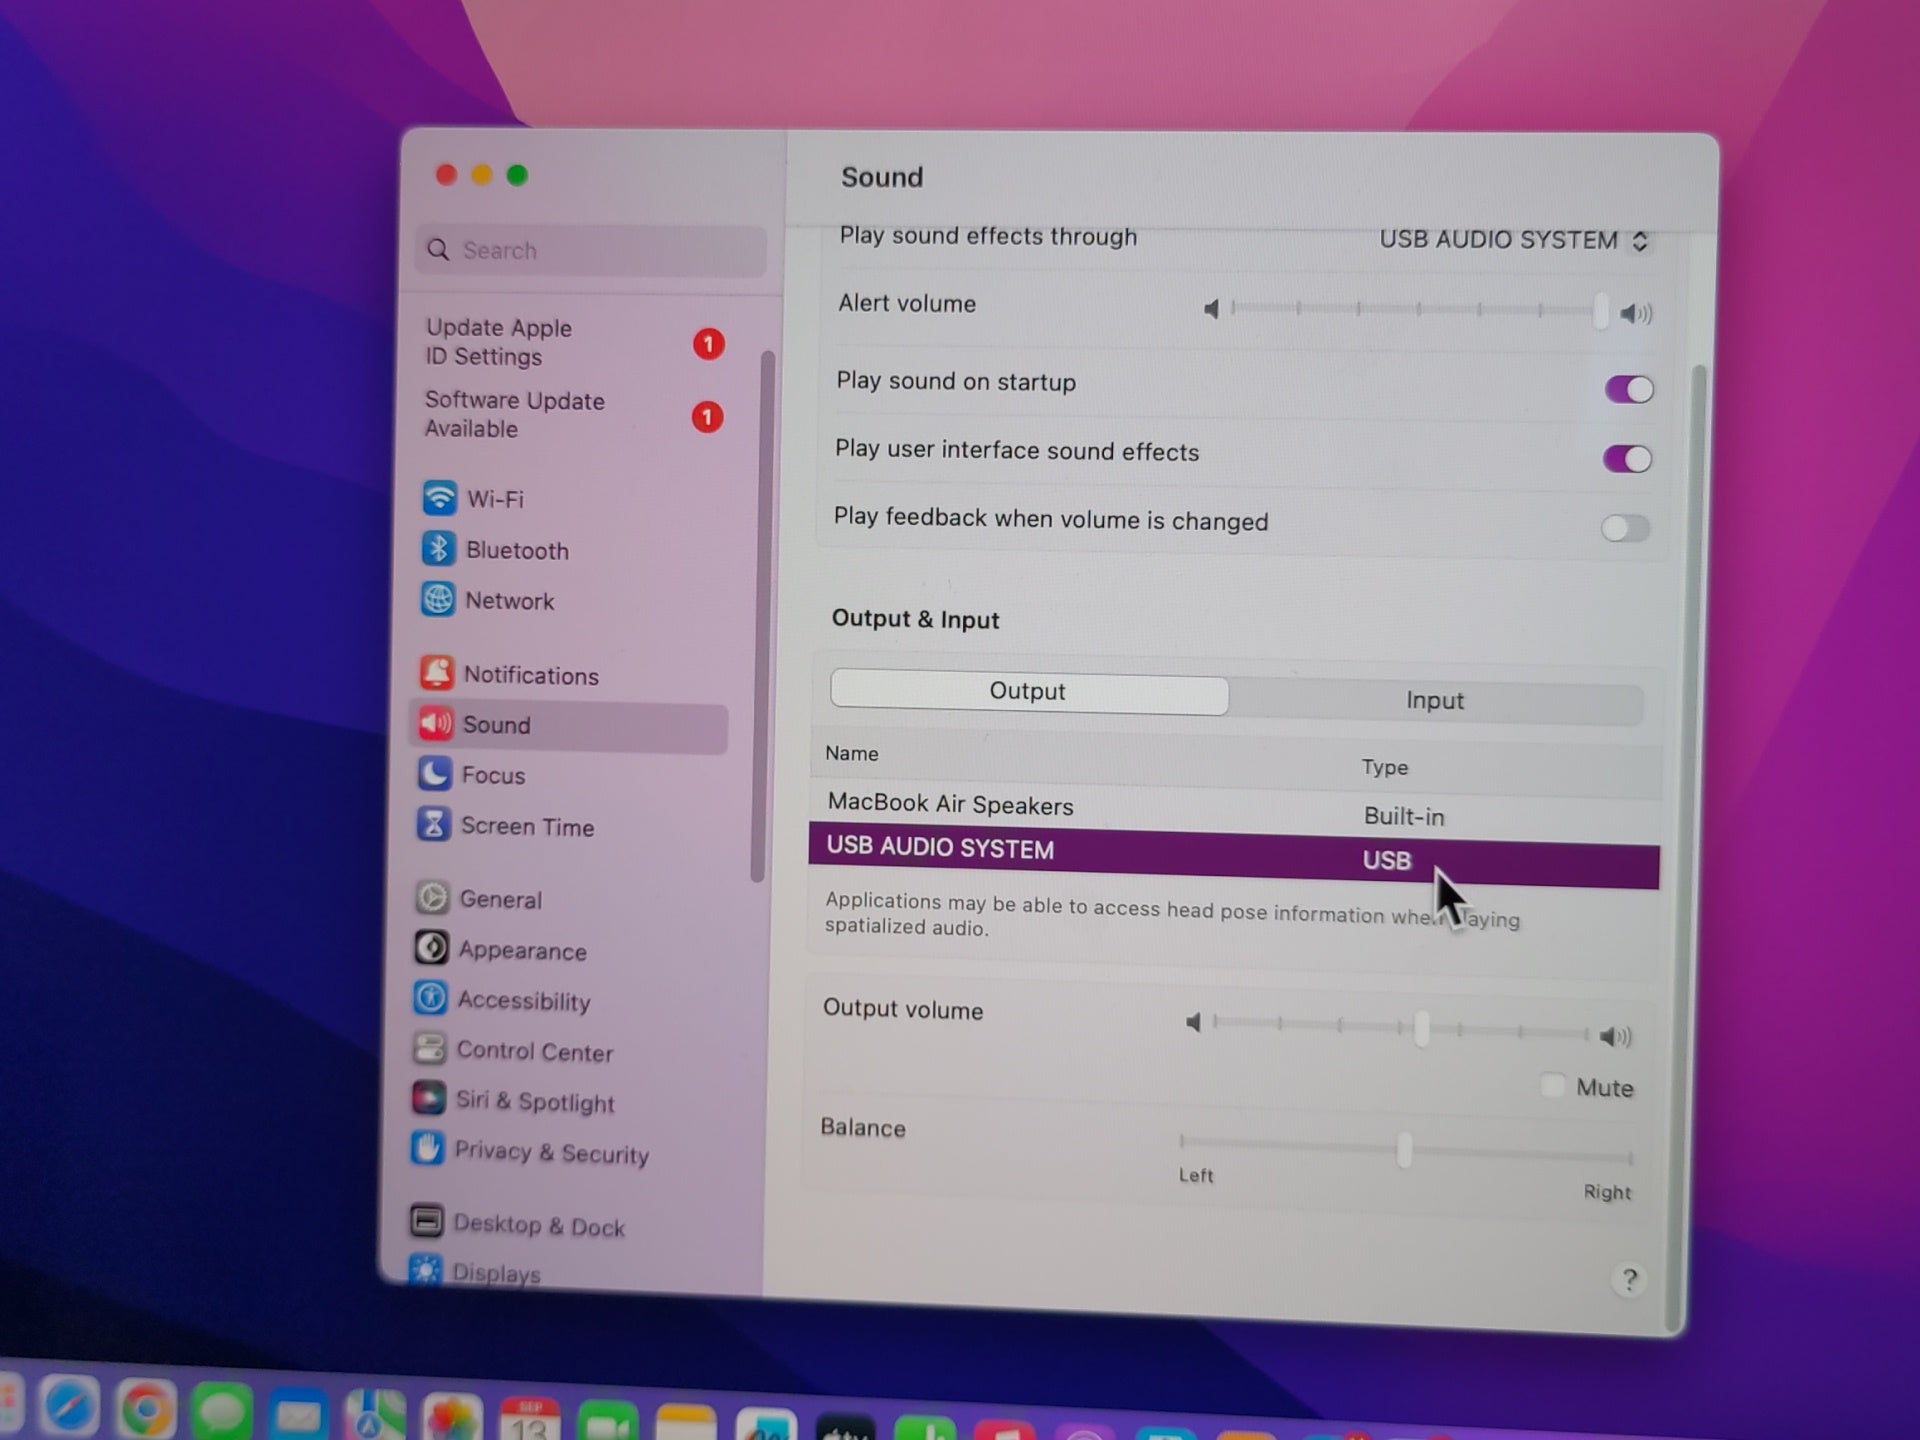Open Focus settings moon icon
The height and width of the screenshot is (1440, 1920).
(434, 774)
